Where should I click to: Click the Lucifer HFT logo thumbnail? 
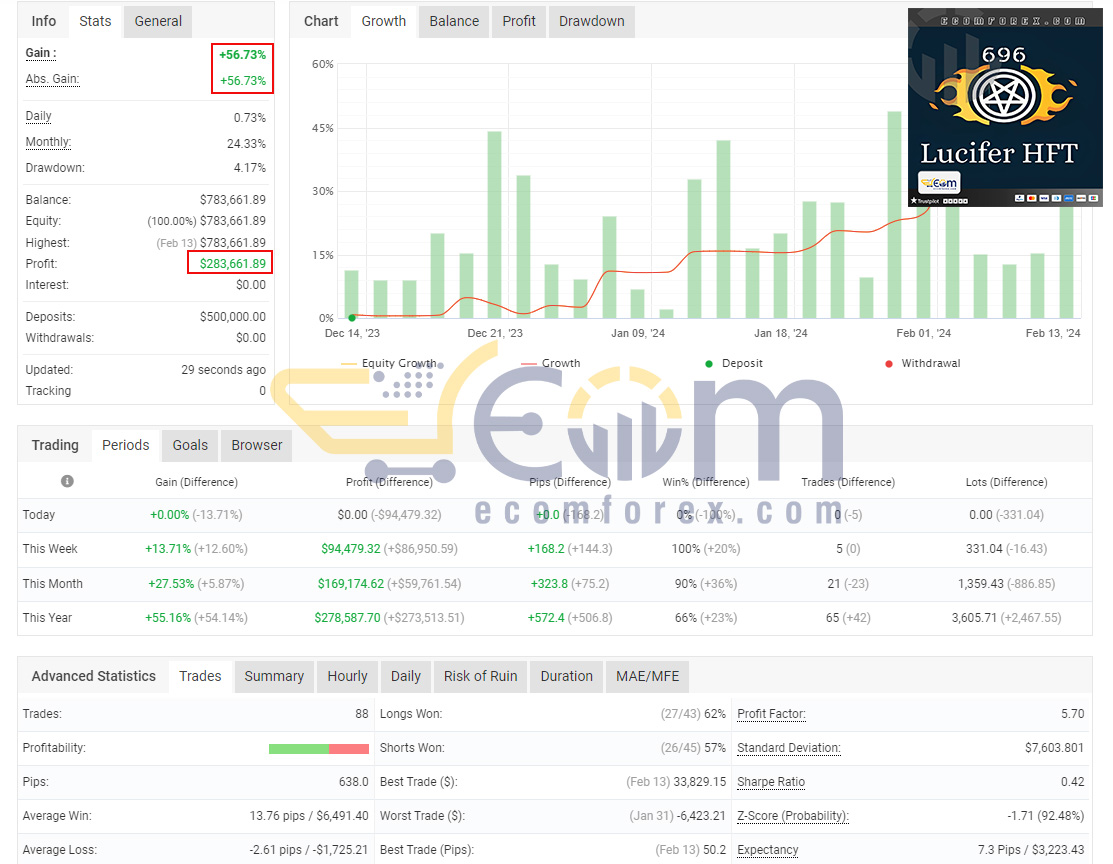1005,107
